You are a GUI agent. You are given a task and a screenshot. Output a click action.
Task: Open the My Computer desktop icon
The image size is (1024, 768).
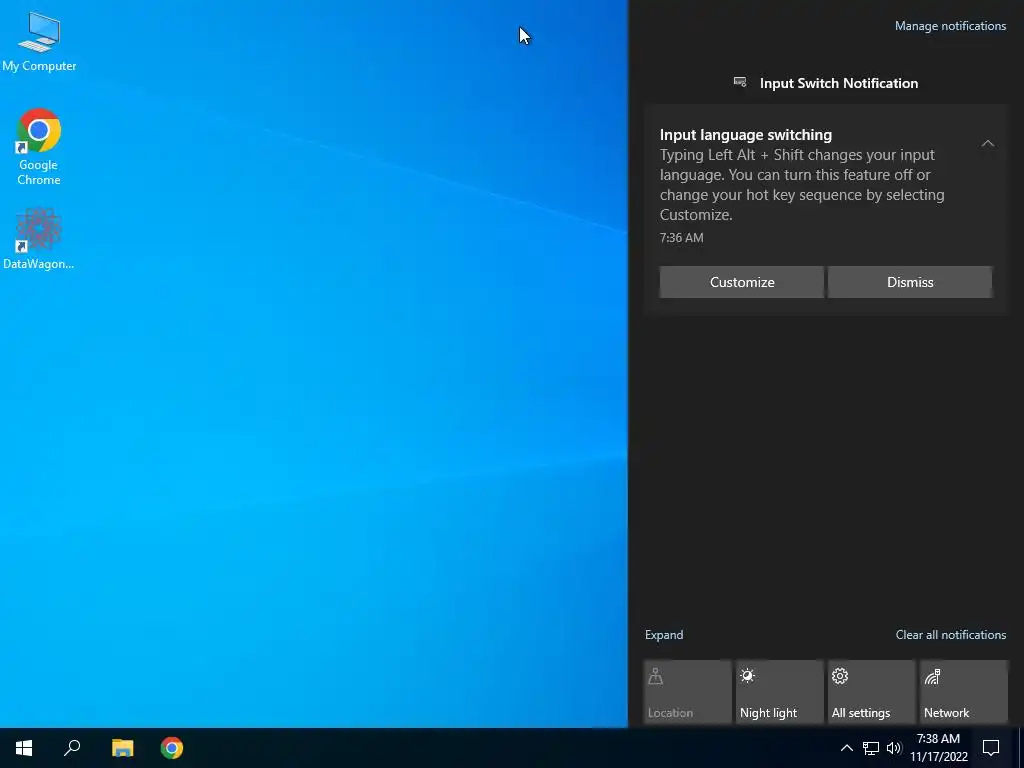click(39, 42)
